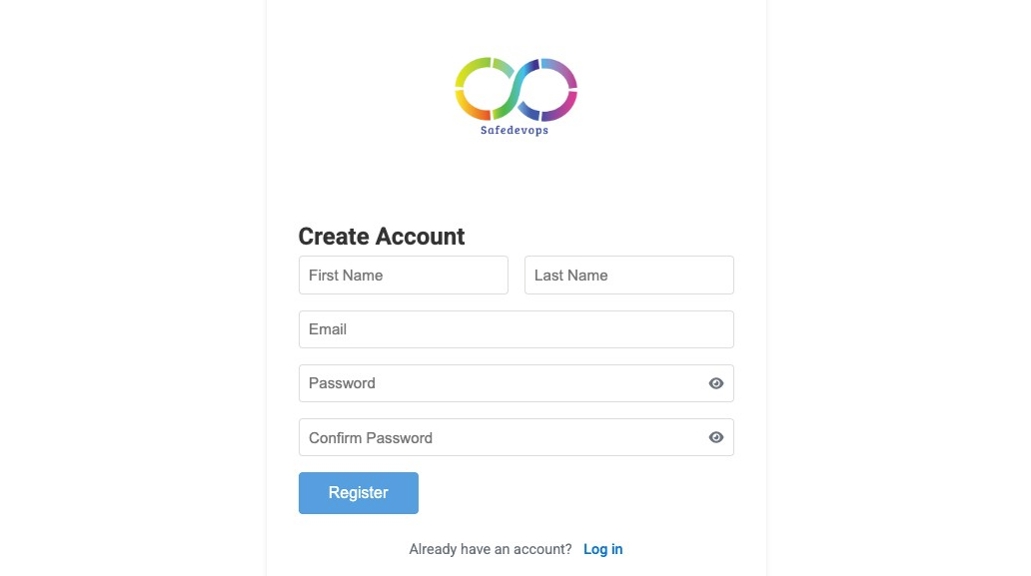Click the text Already have an account
This screenshot has width=1031, height=576.
pos(488,548)
